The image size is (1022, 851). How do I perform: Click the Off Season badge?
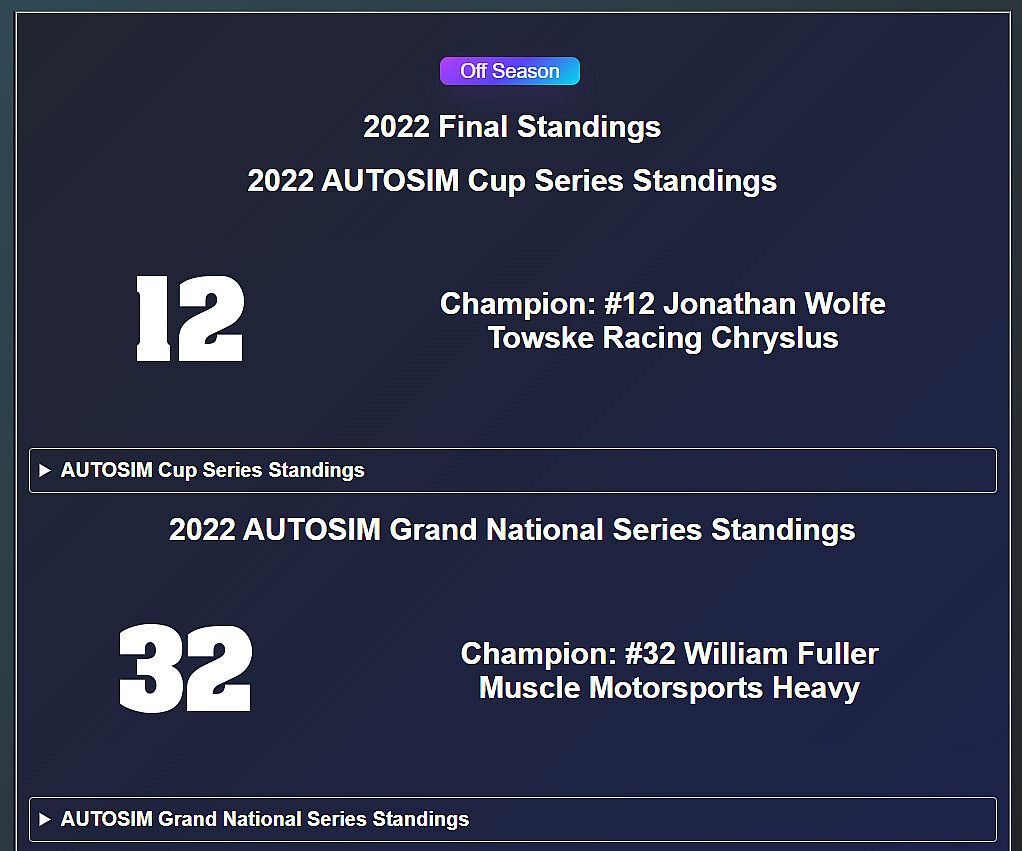(x=510, y=71)
